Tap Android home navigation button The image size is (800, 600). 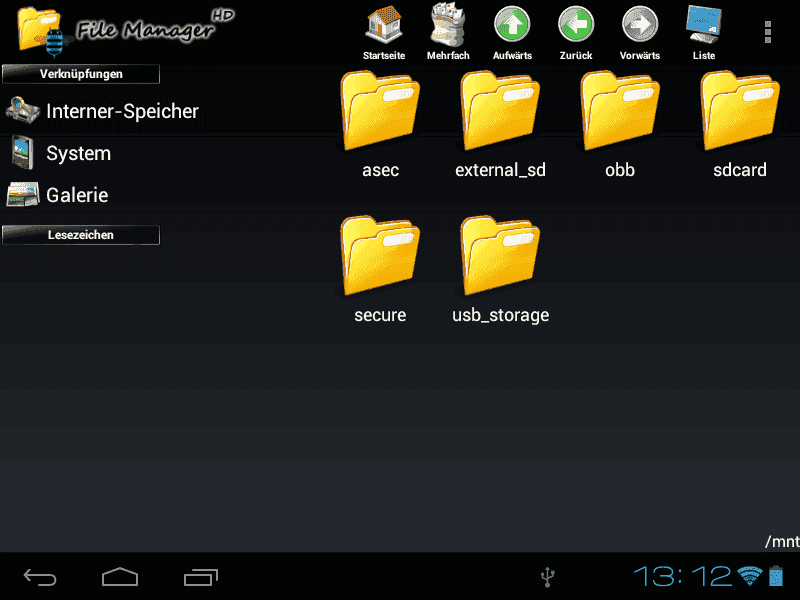120,577
